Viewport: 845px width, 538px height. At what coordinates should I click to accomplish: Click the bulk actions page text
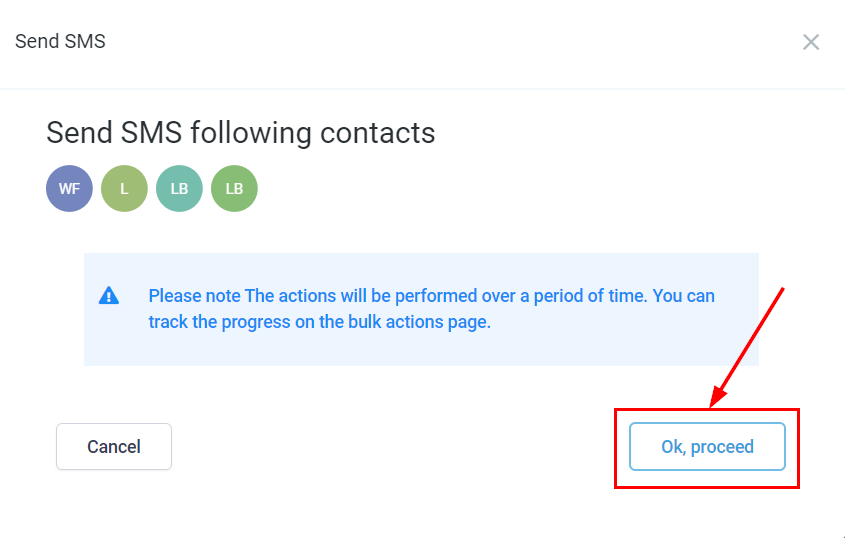pos(425,323)
